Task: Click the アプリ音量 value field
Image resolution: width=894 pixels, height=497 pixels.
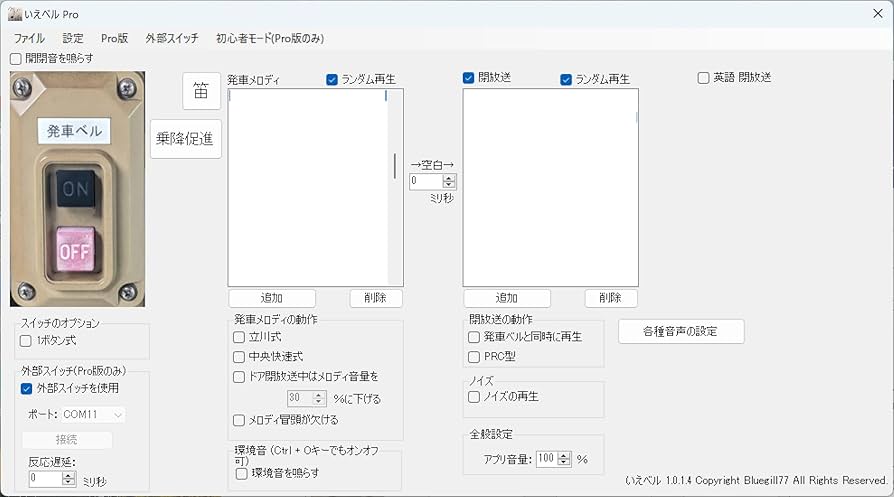Action: [x=547, y=459]
